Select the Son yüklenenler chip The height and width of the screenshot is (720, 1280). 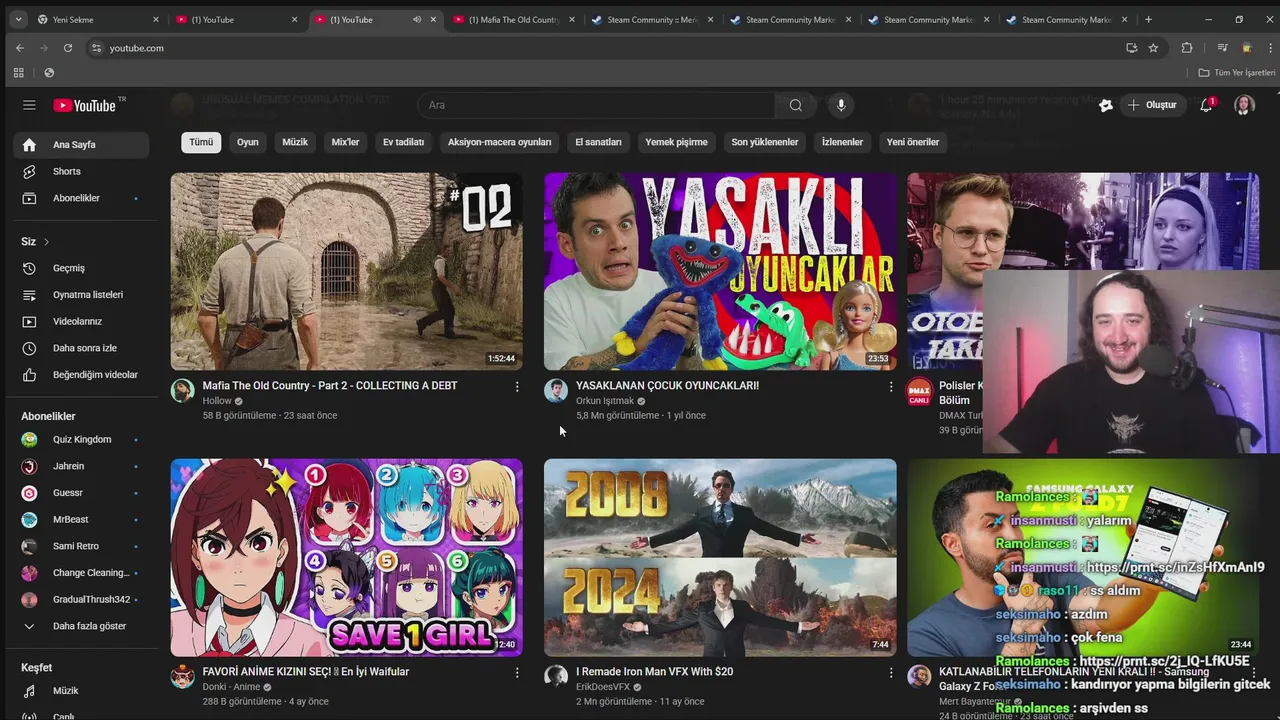tap(765, 142)
